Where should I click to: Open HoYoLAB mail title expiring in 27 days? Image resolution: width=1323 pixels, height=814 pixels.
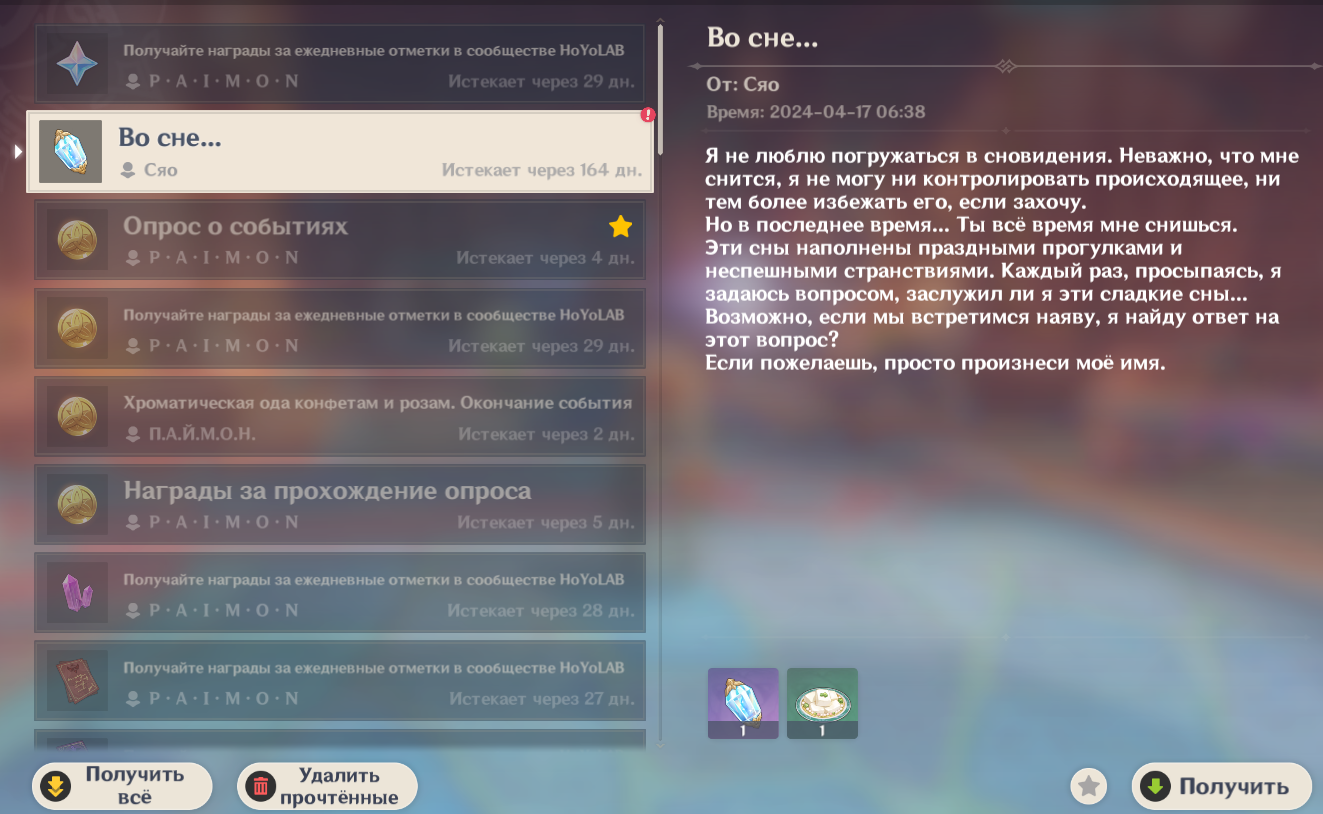(374, 667)
